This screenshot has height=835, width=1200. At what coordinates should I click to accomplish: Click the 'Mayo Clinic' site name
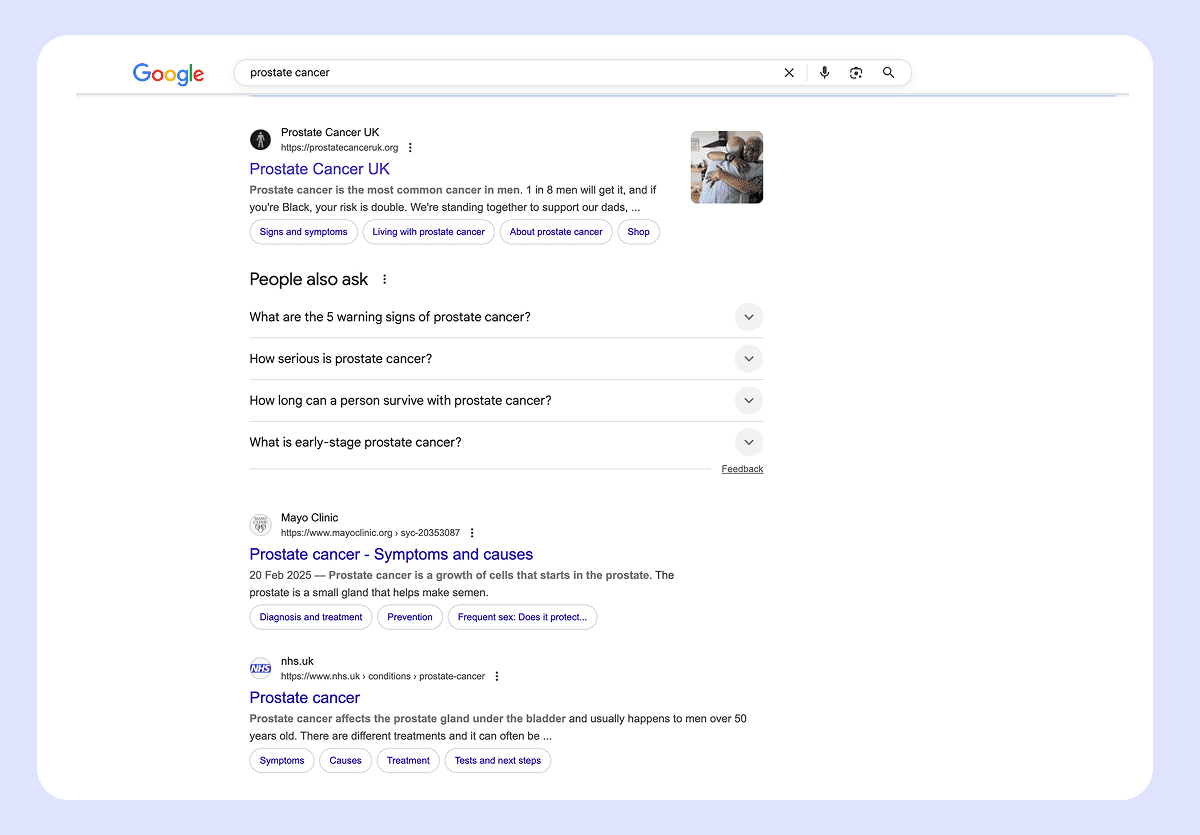pos(310,518)
